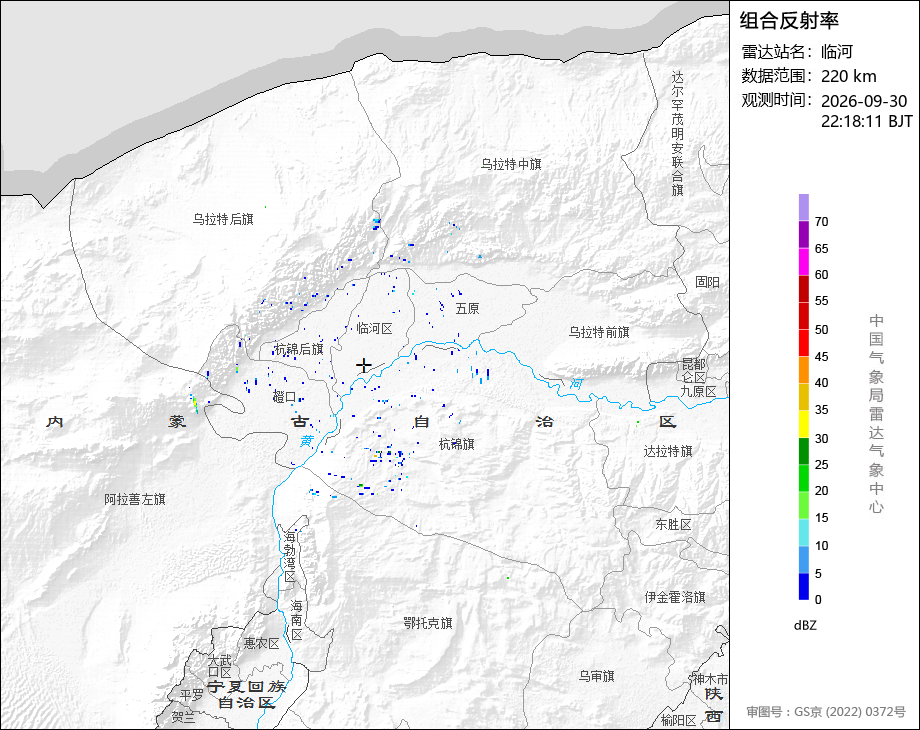The width and height of the screenshot is (920, 730).
Task: Click the 海南区 vertical map label
Action: 297,620
